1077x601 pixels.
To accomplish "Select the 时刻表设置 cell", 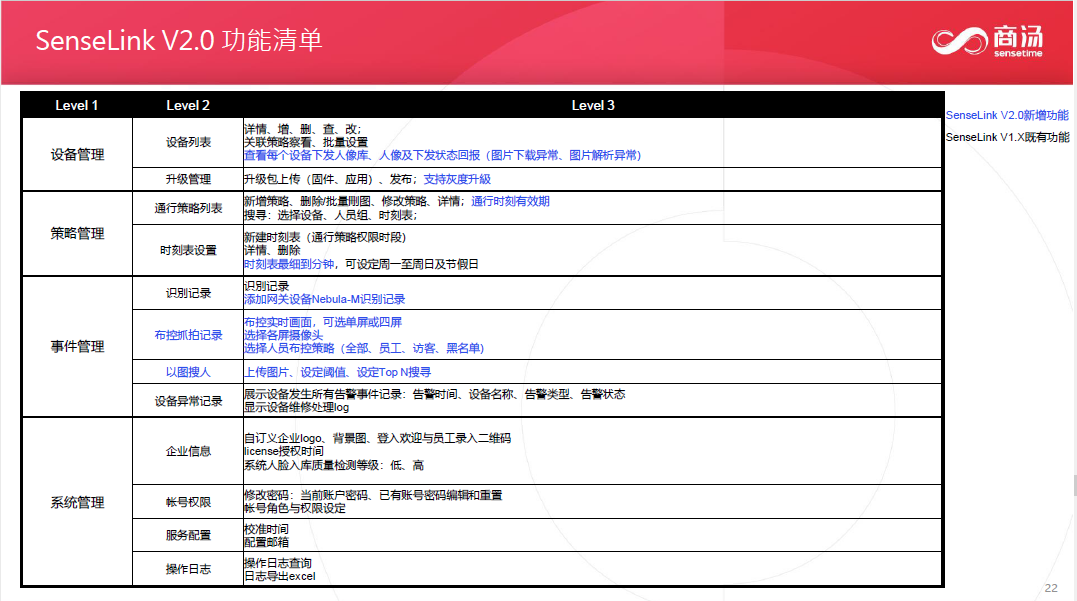I will click(188, 250).
